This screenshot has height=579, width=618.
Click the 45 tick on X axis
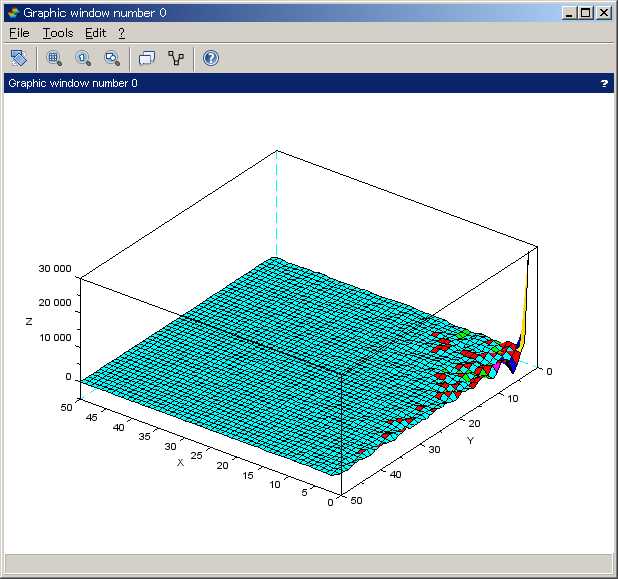click(x=91, y=417)
